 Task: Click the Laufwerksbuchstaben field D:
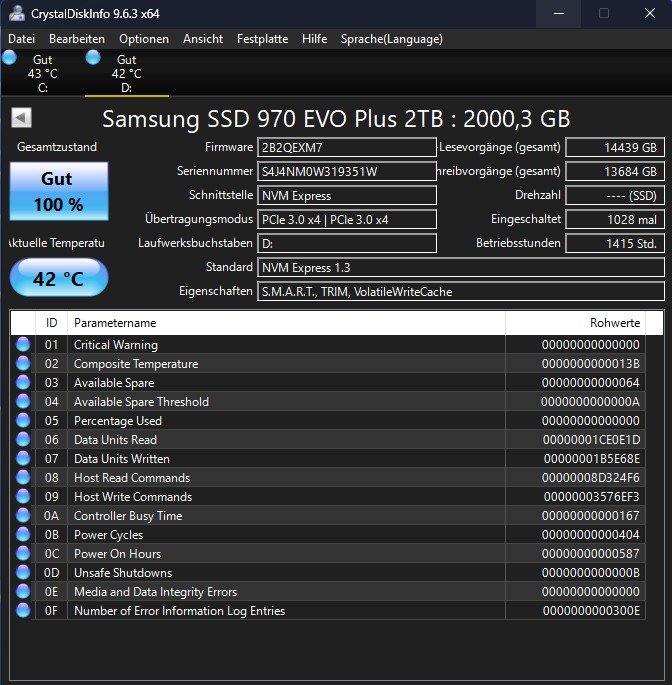(x=347, y=243)
